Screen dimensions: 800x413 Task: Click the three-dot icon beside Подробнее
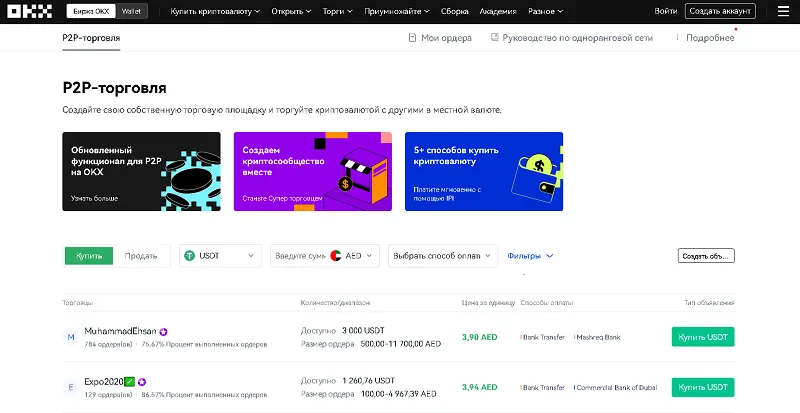pyautogui.click(x=677, y=38)
